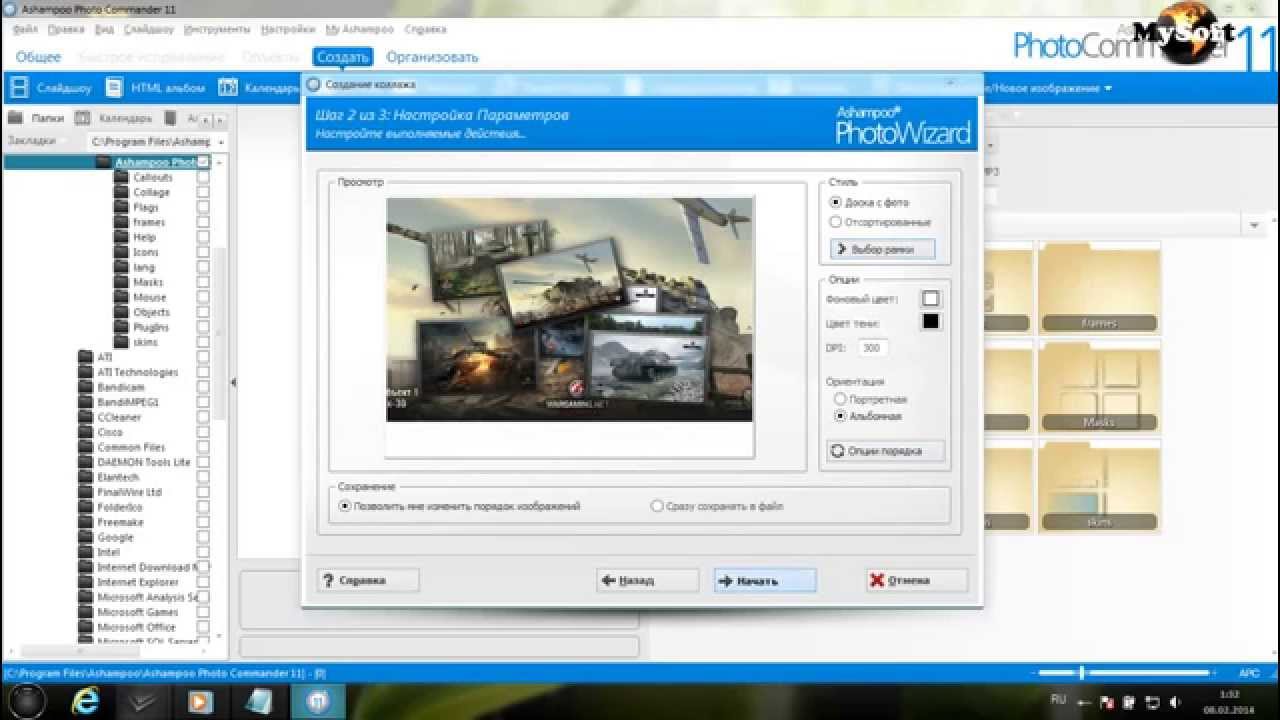This screenshot has width=1280, height=720.
Task: Select the Internet Explorer tree folder
Action: (x=138, y=582)
